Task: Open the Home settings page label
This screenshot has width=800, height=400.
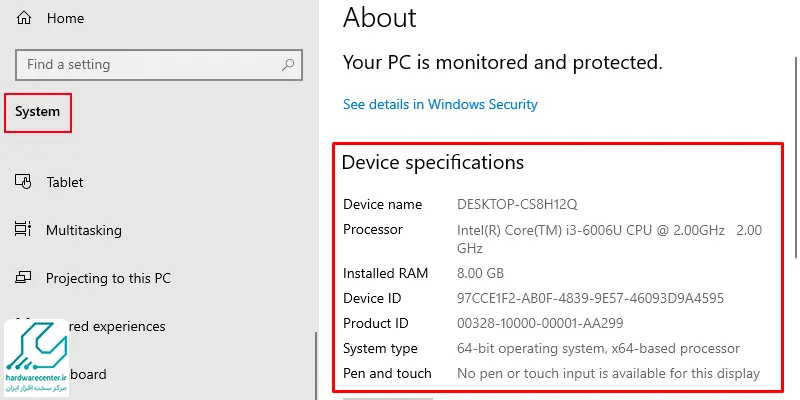Action: [65, 18]
